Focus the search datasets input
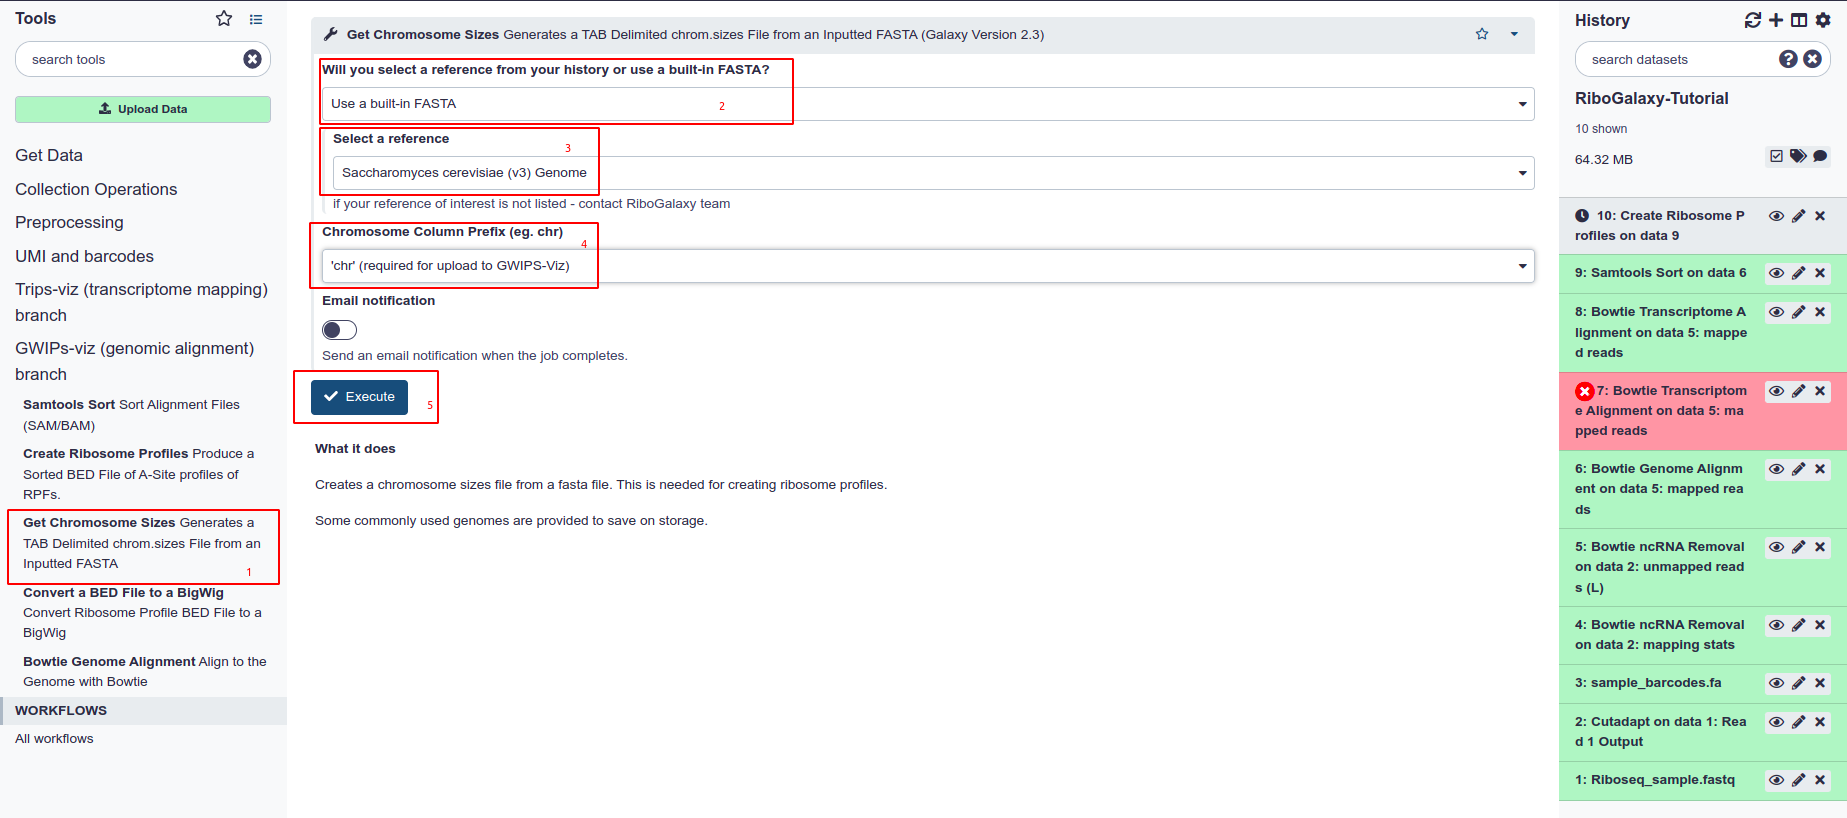The image size is (1847, 818). click(1680, 59)
